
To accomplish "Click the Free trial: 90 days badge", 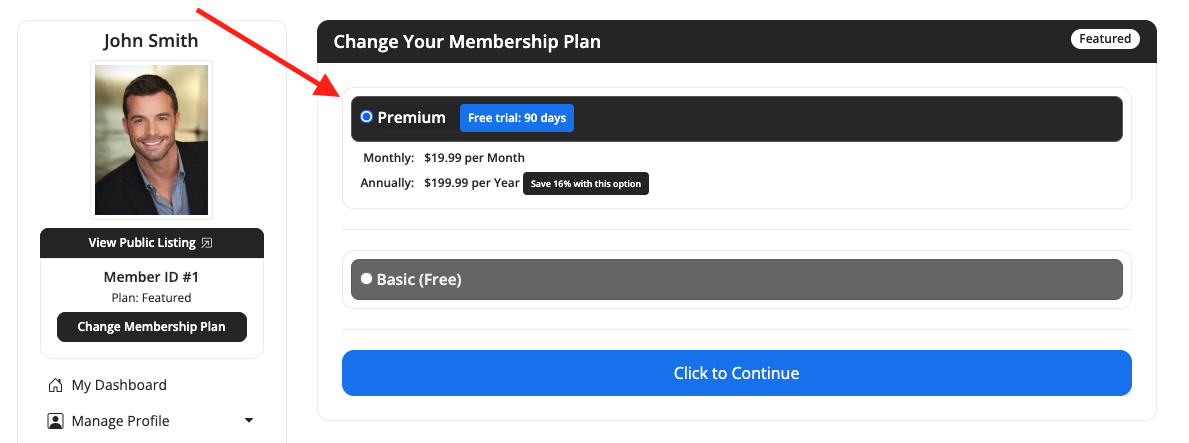I will coord(517,118).
